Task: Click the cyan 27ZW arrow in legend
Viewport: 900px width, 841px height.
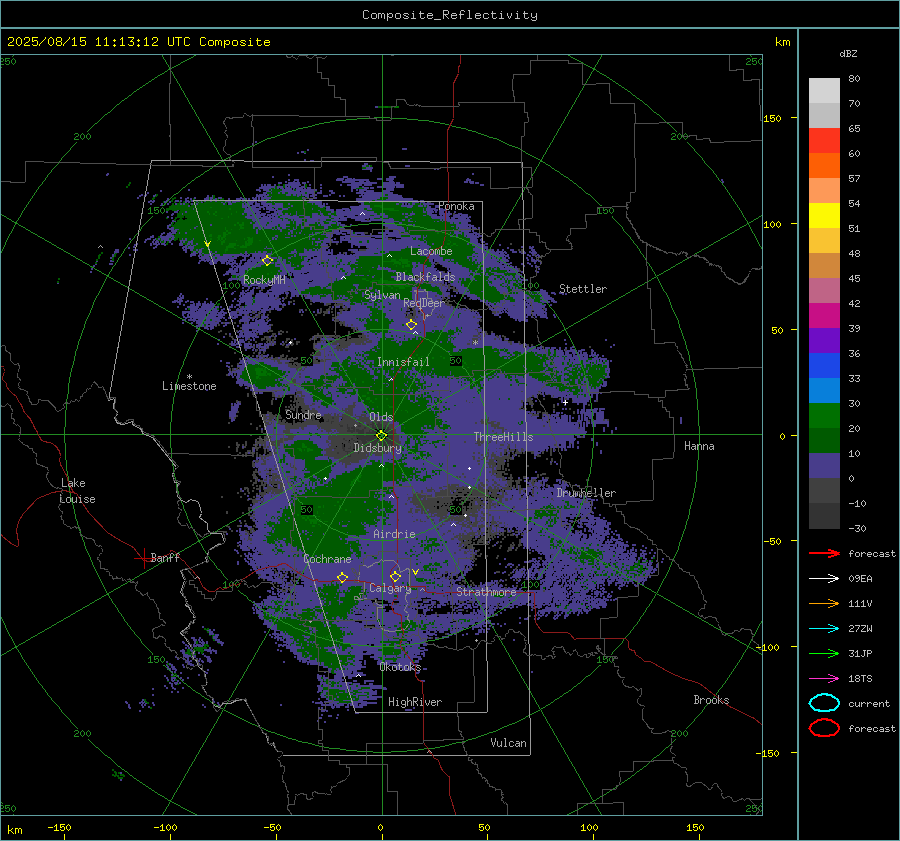Action: (x=824, y=628)
